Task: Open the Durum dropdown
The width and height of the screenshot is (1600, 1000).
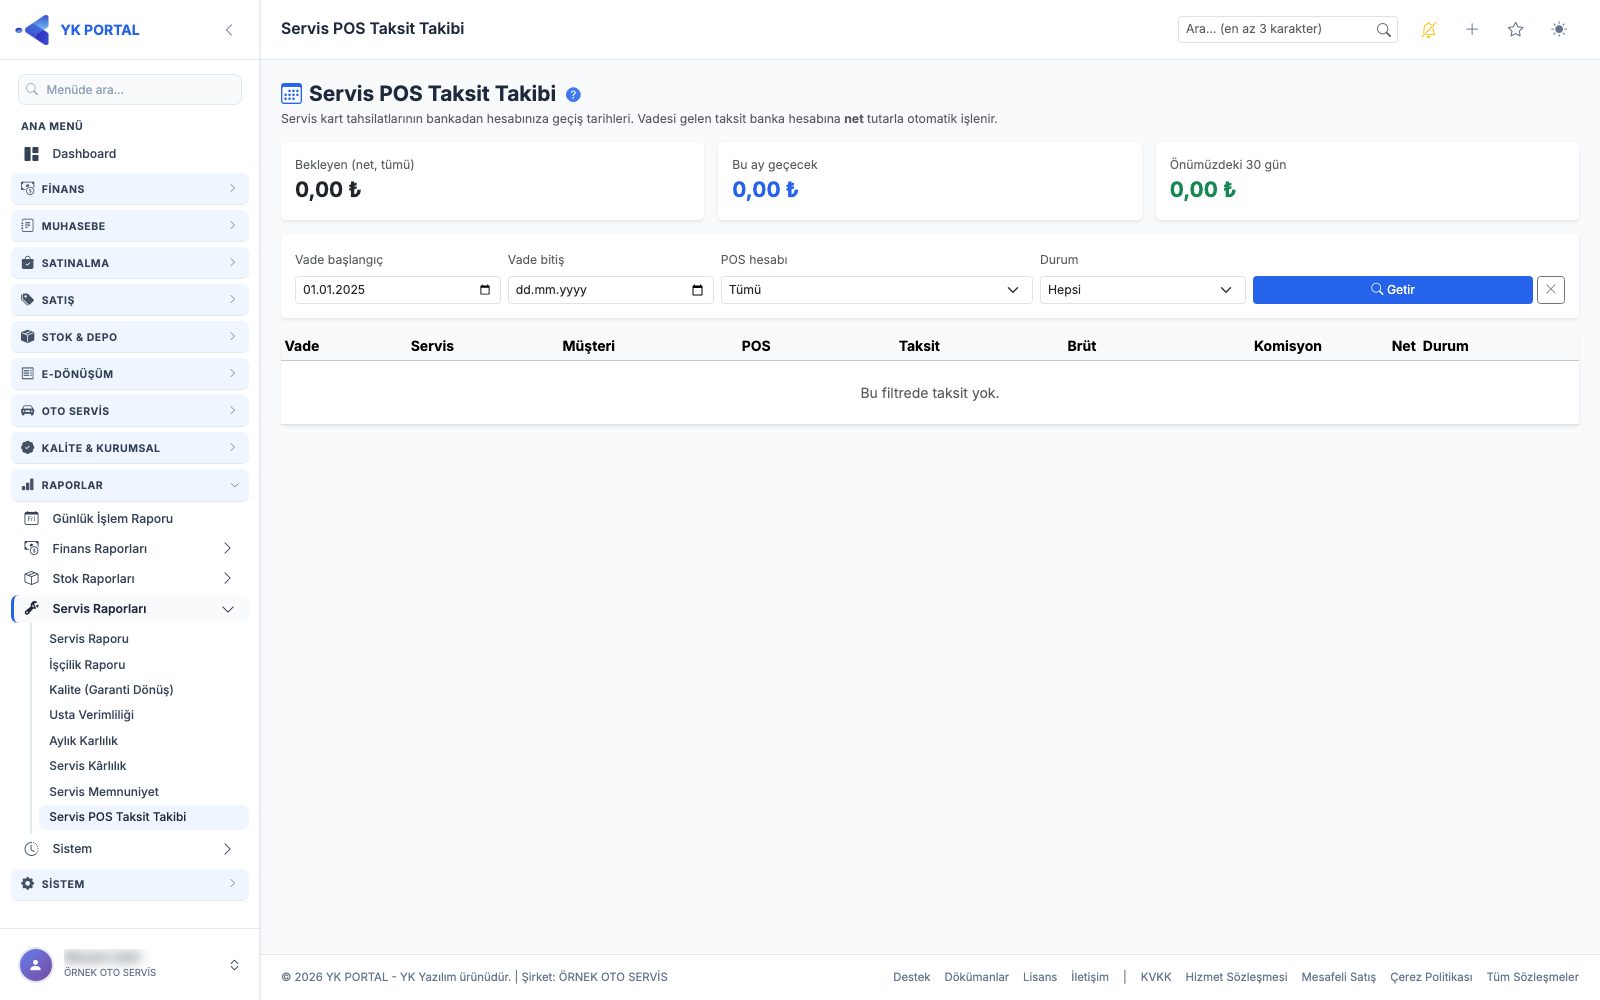Action: pyautogui.click(x=1142, y=290)
